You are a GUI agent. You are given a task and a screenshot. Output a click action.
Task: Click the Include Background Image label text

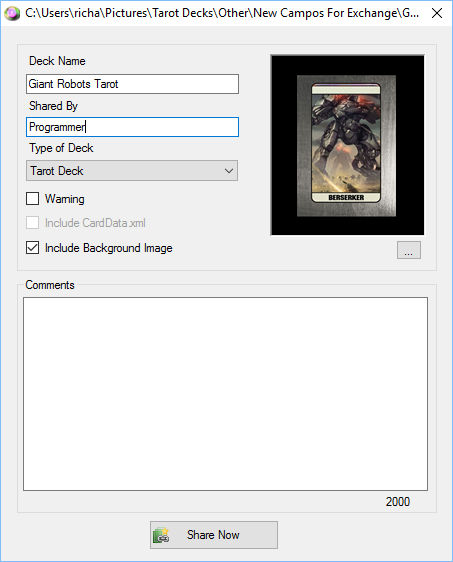click(x=109, y=248)
